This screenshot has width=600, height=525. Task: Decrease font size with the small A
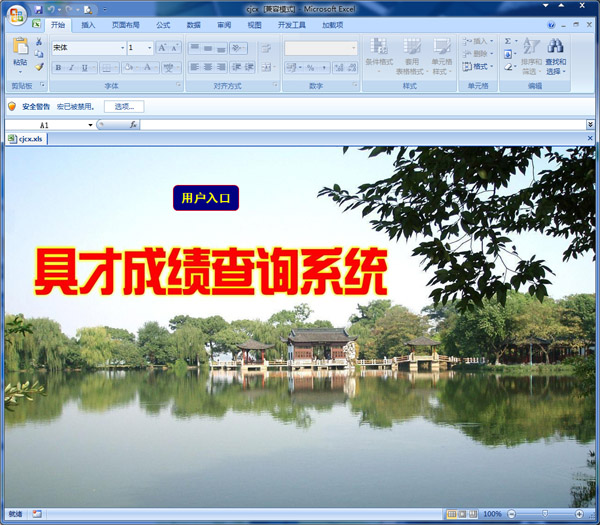(x=174, y=48)
